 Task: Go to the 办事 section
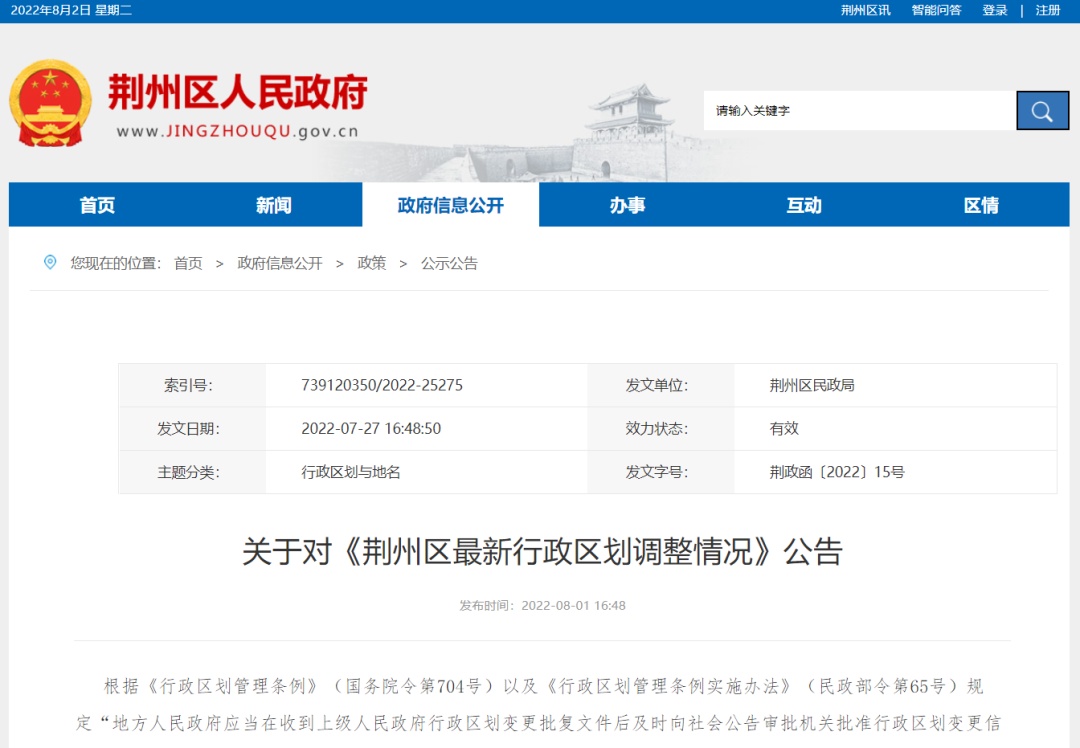click(627, 205)
